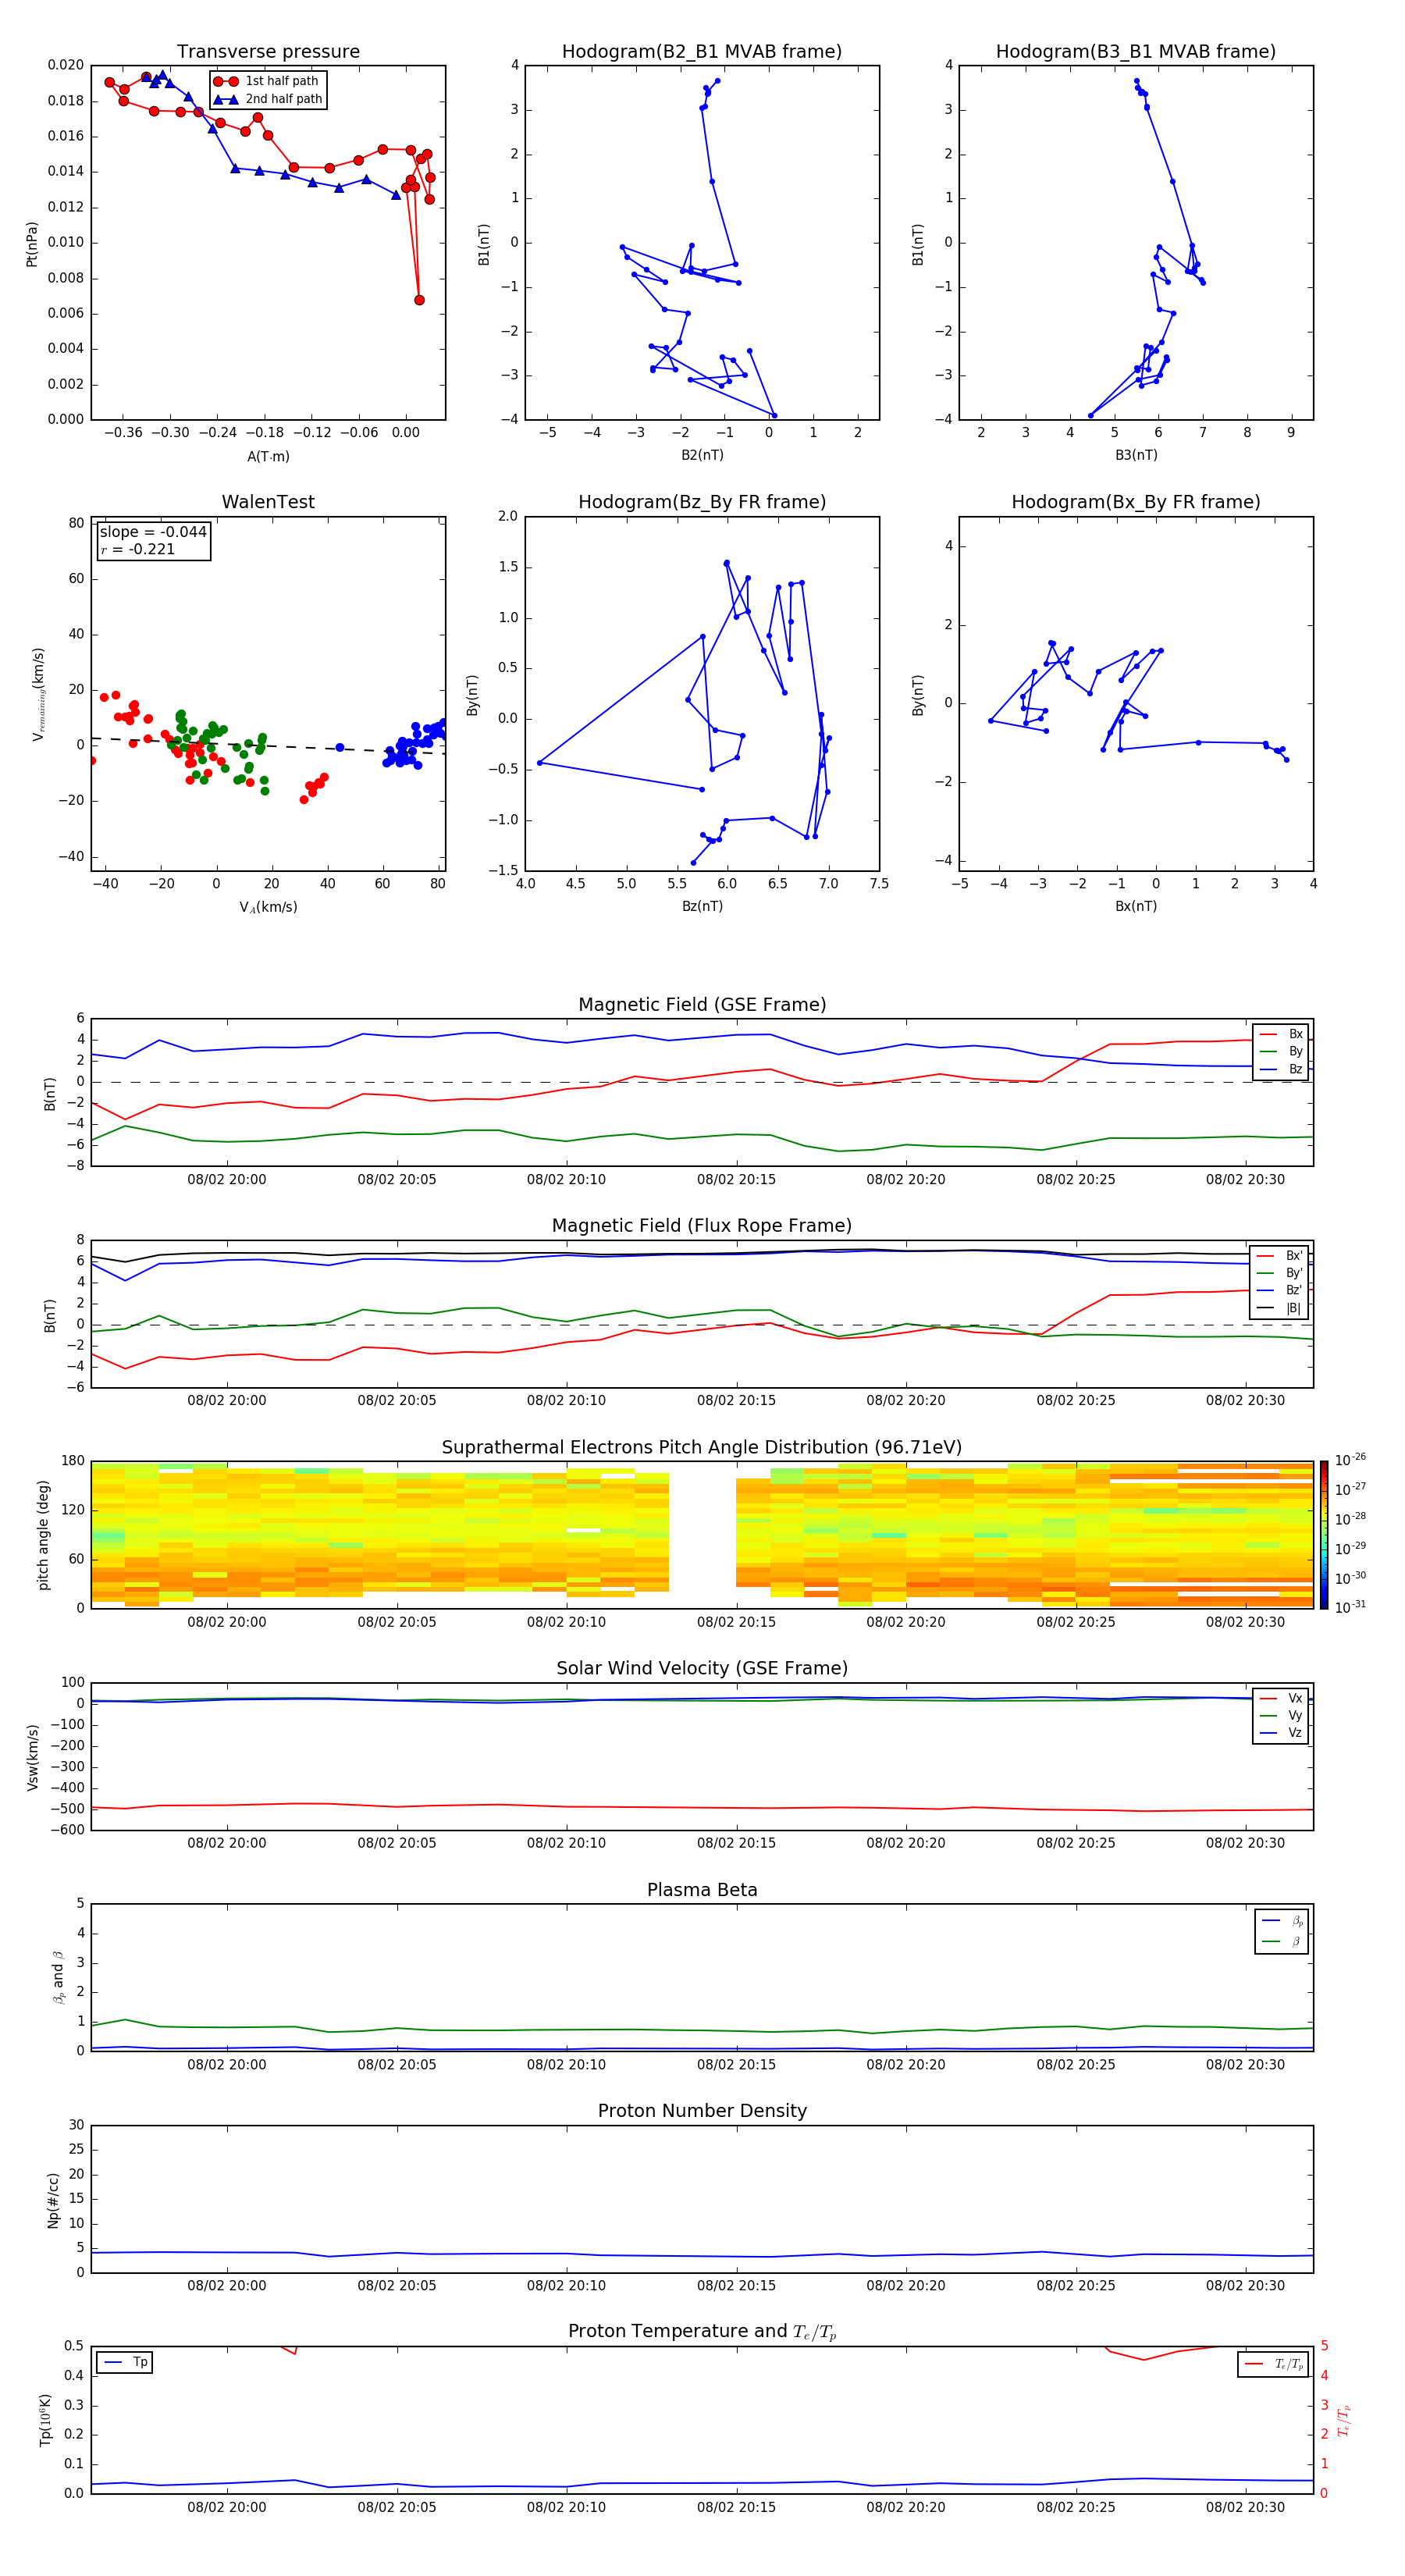
Task: Click 'Bx(nT)' x-axis label
Action: pos(1136,906)
